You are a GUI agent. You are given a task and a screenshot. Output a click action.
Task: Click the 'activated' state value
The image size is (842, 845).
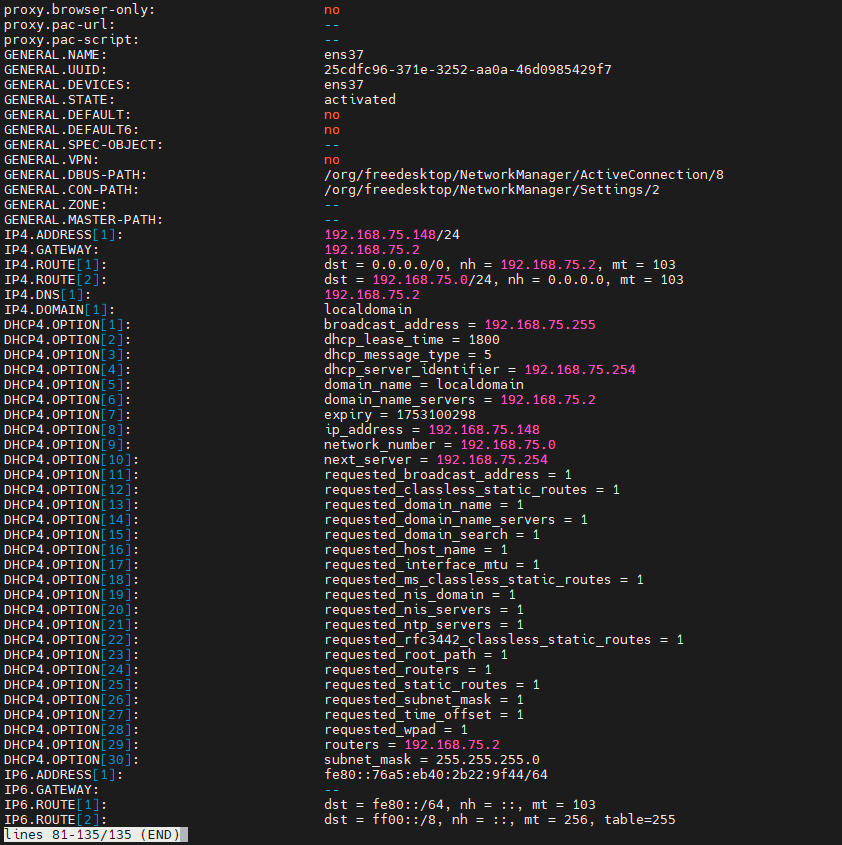[x=360, y=100]
